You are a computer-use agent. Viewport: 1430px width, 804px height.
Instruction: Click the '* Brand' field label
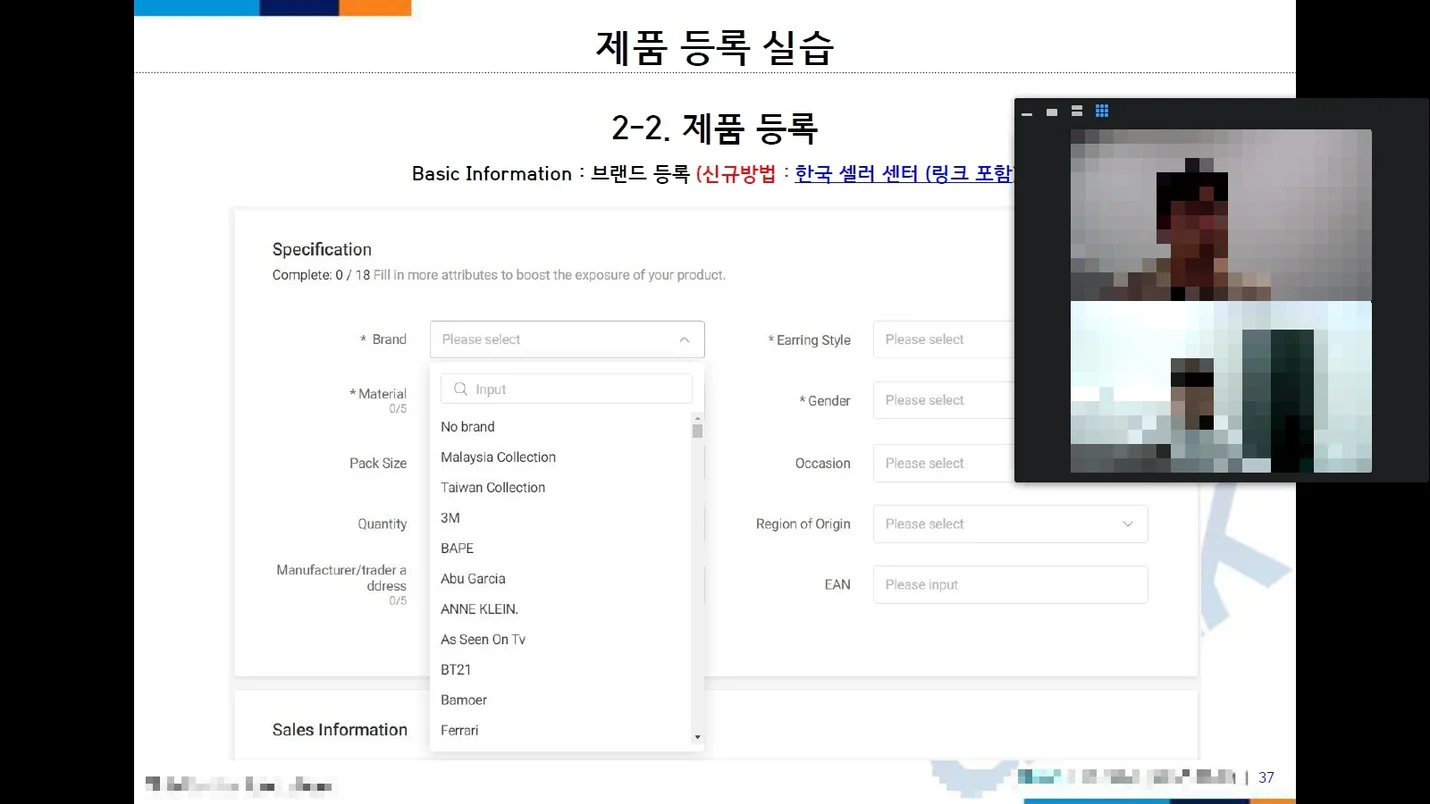coord(383,340)
